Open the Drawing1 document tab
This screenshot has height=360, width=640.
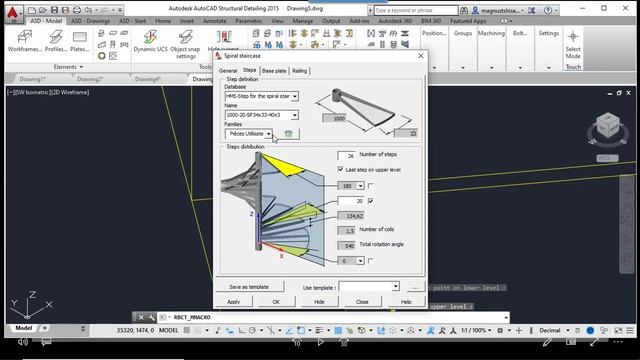[x=32, y=79]
